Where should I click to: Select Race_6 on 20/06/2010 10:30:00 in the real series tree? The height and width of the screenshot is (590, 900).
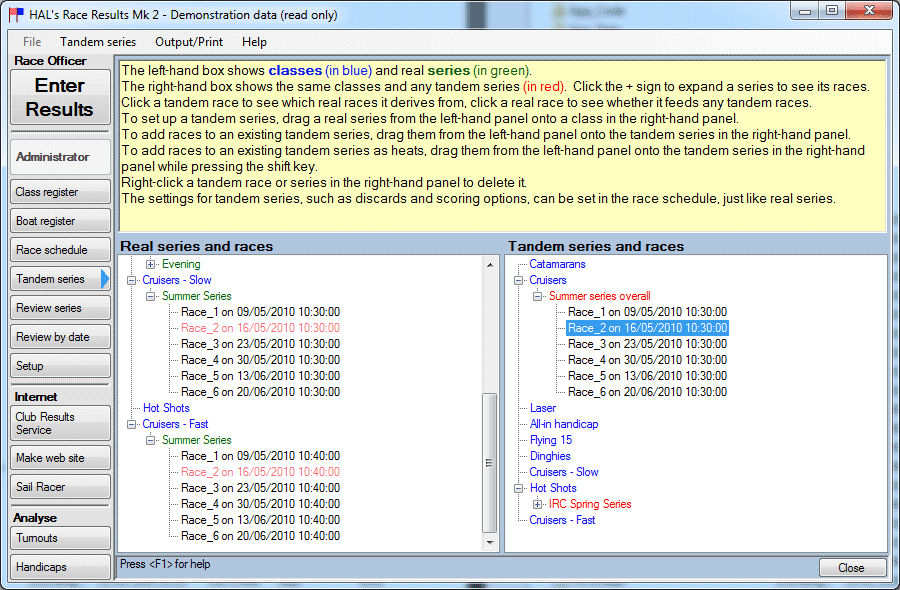click(x=261, y=392)
